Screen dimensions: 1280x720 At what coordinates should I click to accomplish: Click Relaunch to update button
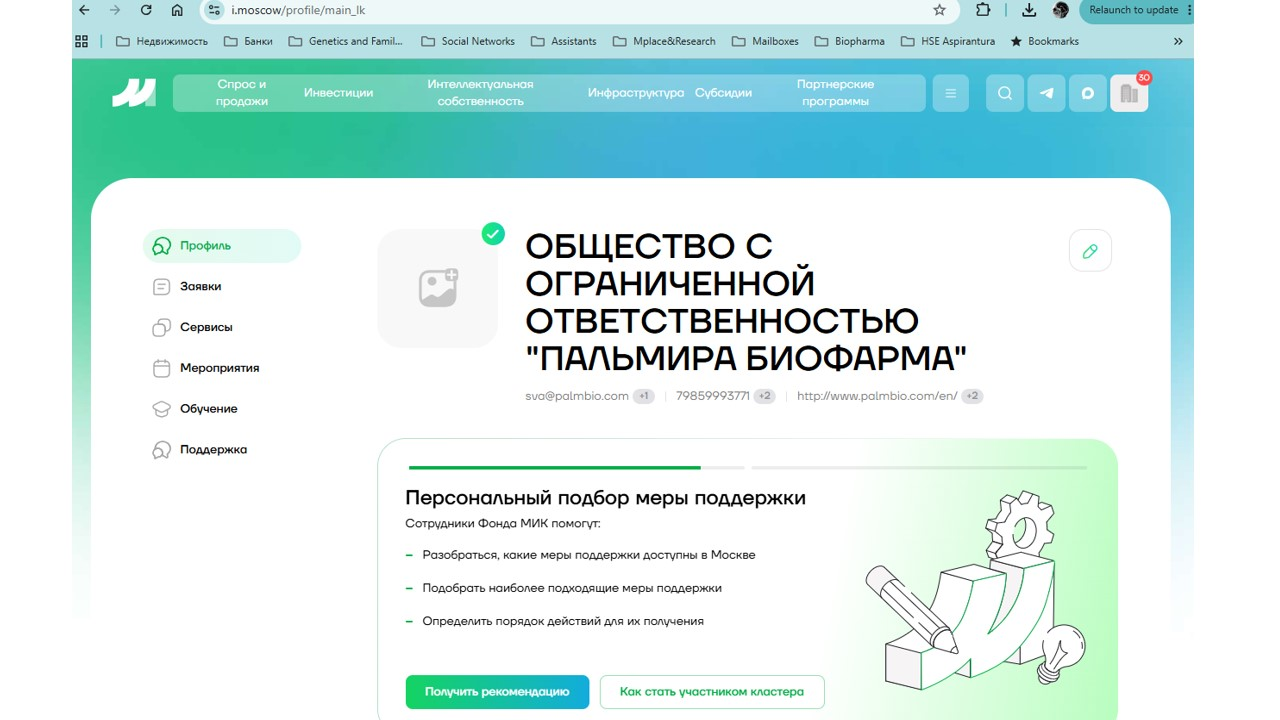(1136, 10)
